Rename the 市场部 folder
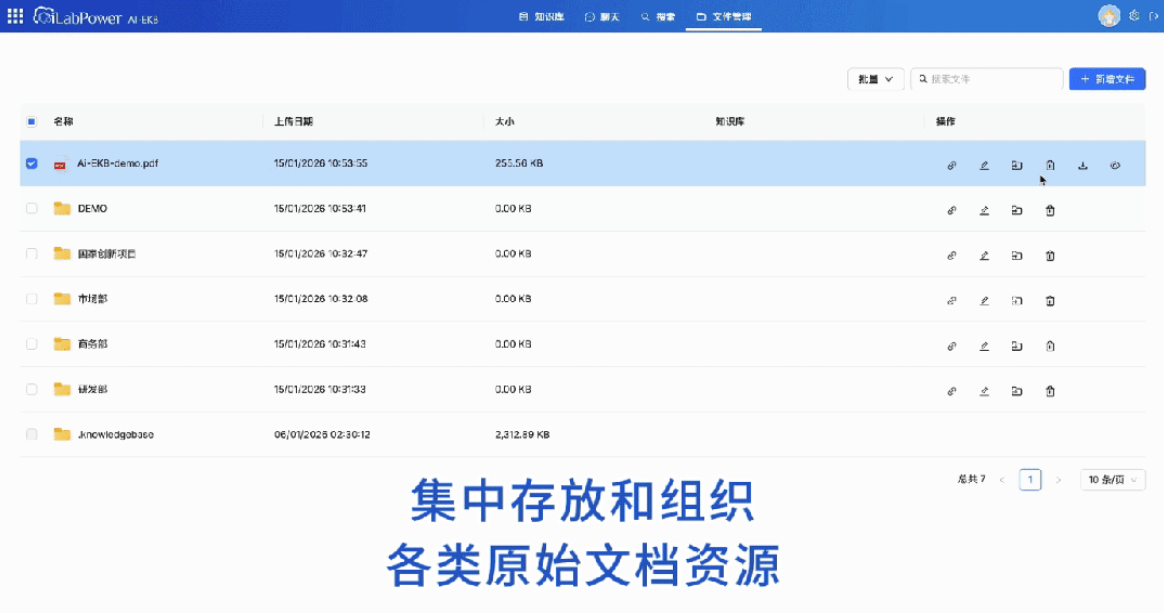 984,301
